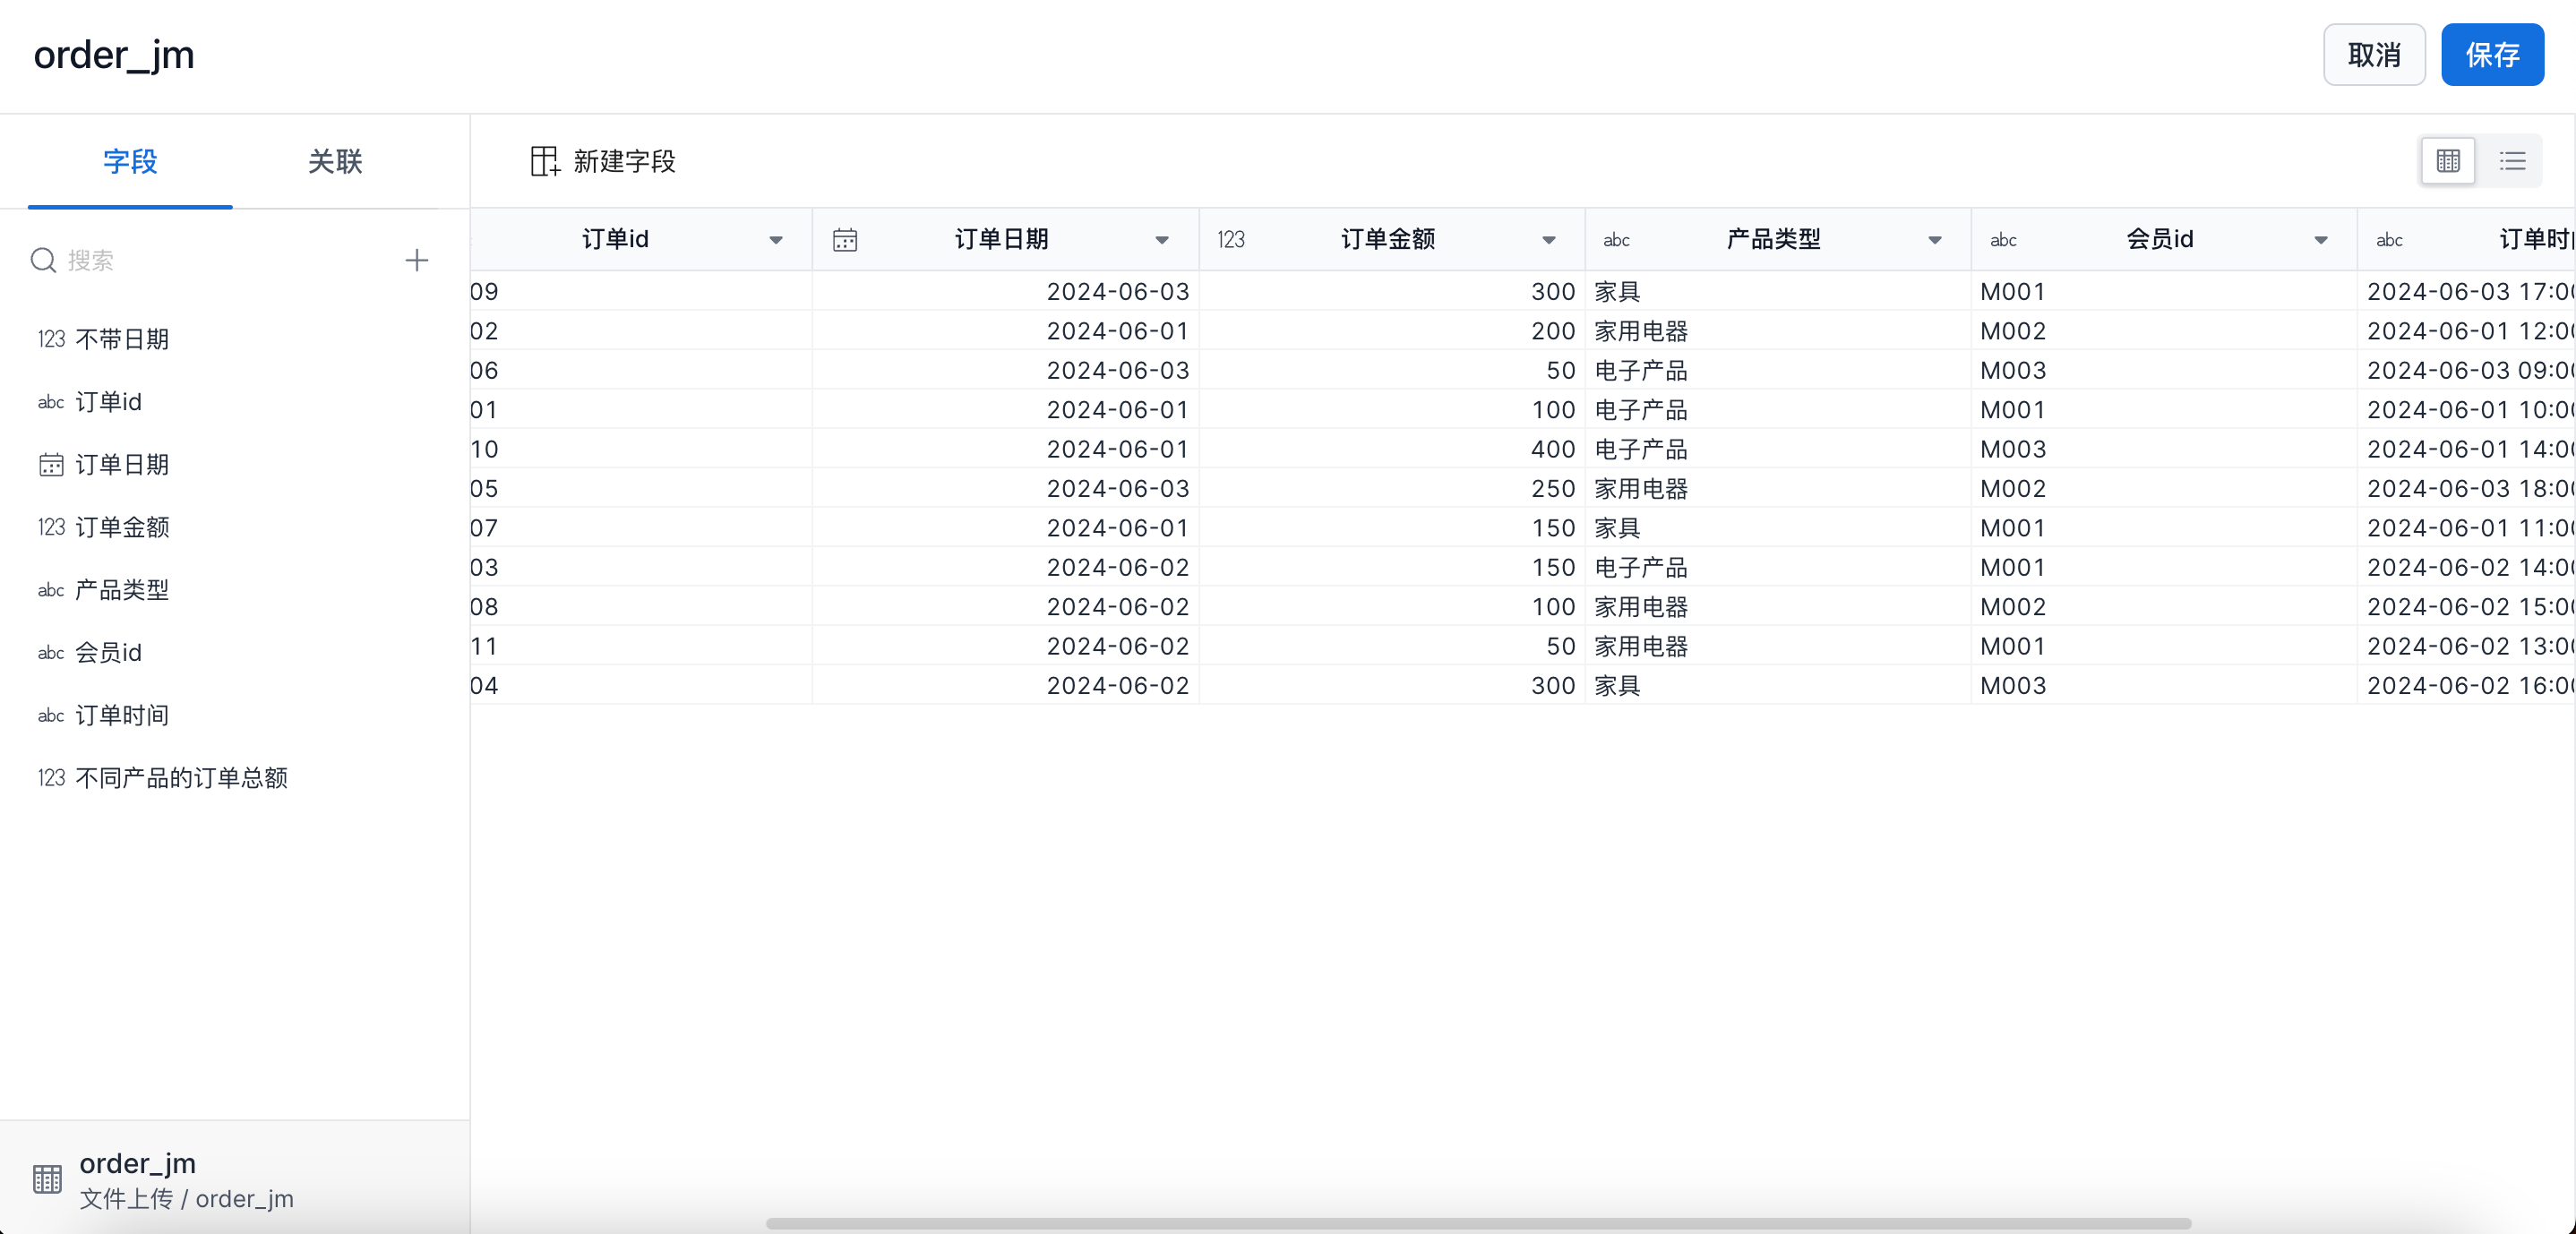Open the 产品类型 column dropdown arrow
The height and width of the screenshot is (1234, 2576).
click(1934, 240)
